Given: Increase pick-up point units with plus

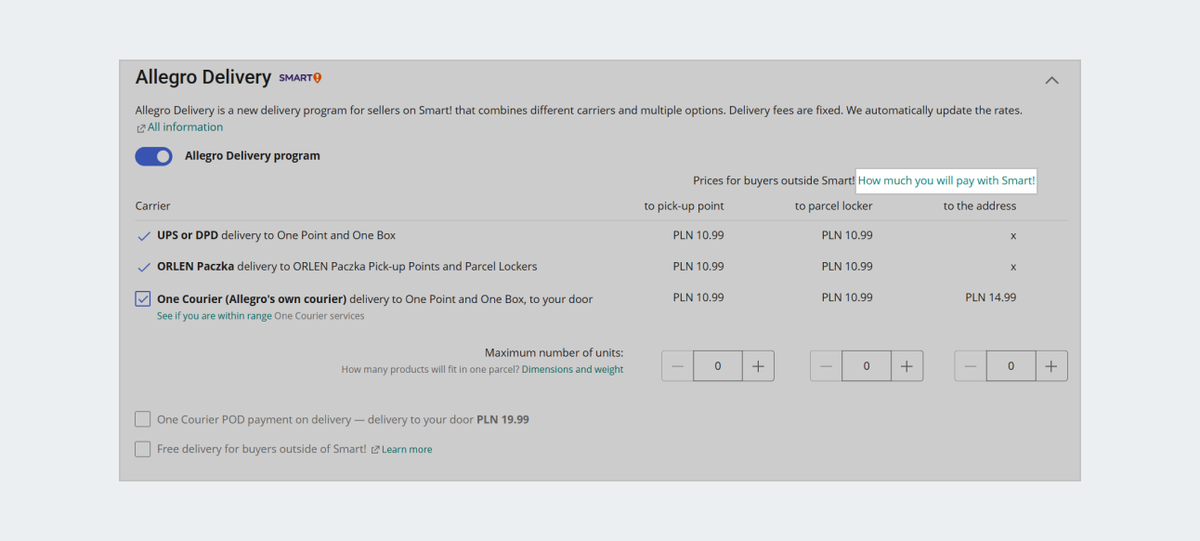Looking at the screenshot, I should click(x=758, y=366).
